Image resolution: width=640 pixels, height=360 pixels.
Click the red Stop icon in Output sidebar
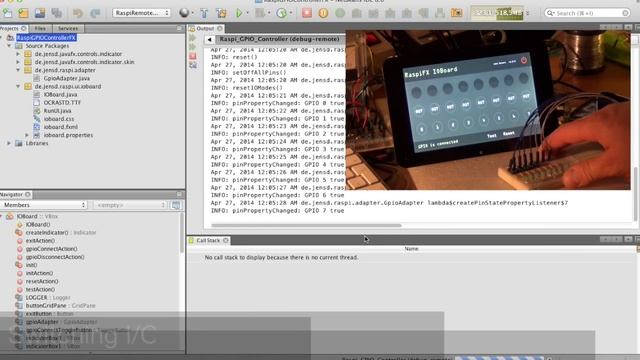click(193, 56)
